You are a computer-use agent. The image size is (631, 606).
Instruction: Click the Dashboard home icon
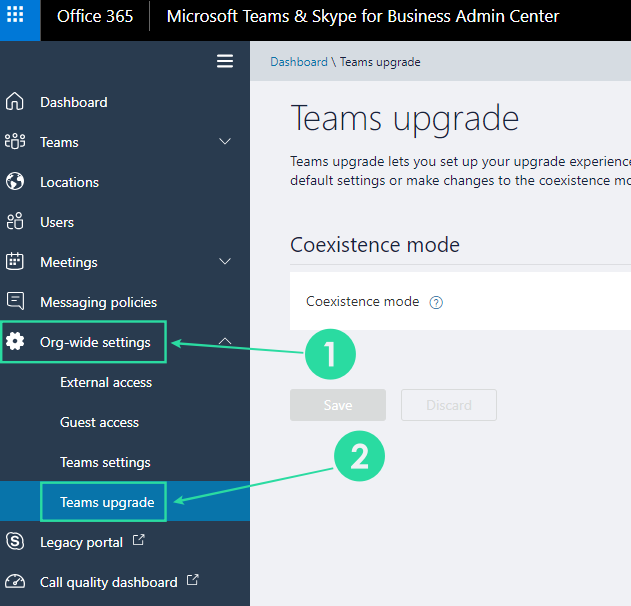pos(15,102)
